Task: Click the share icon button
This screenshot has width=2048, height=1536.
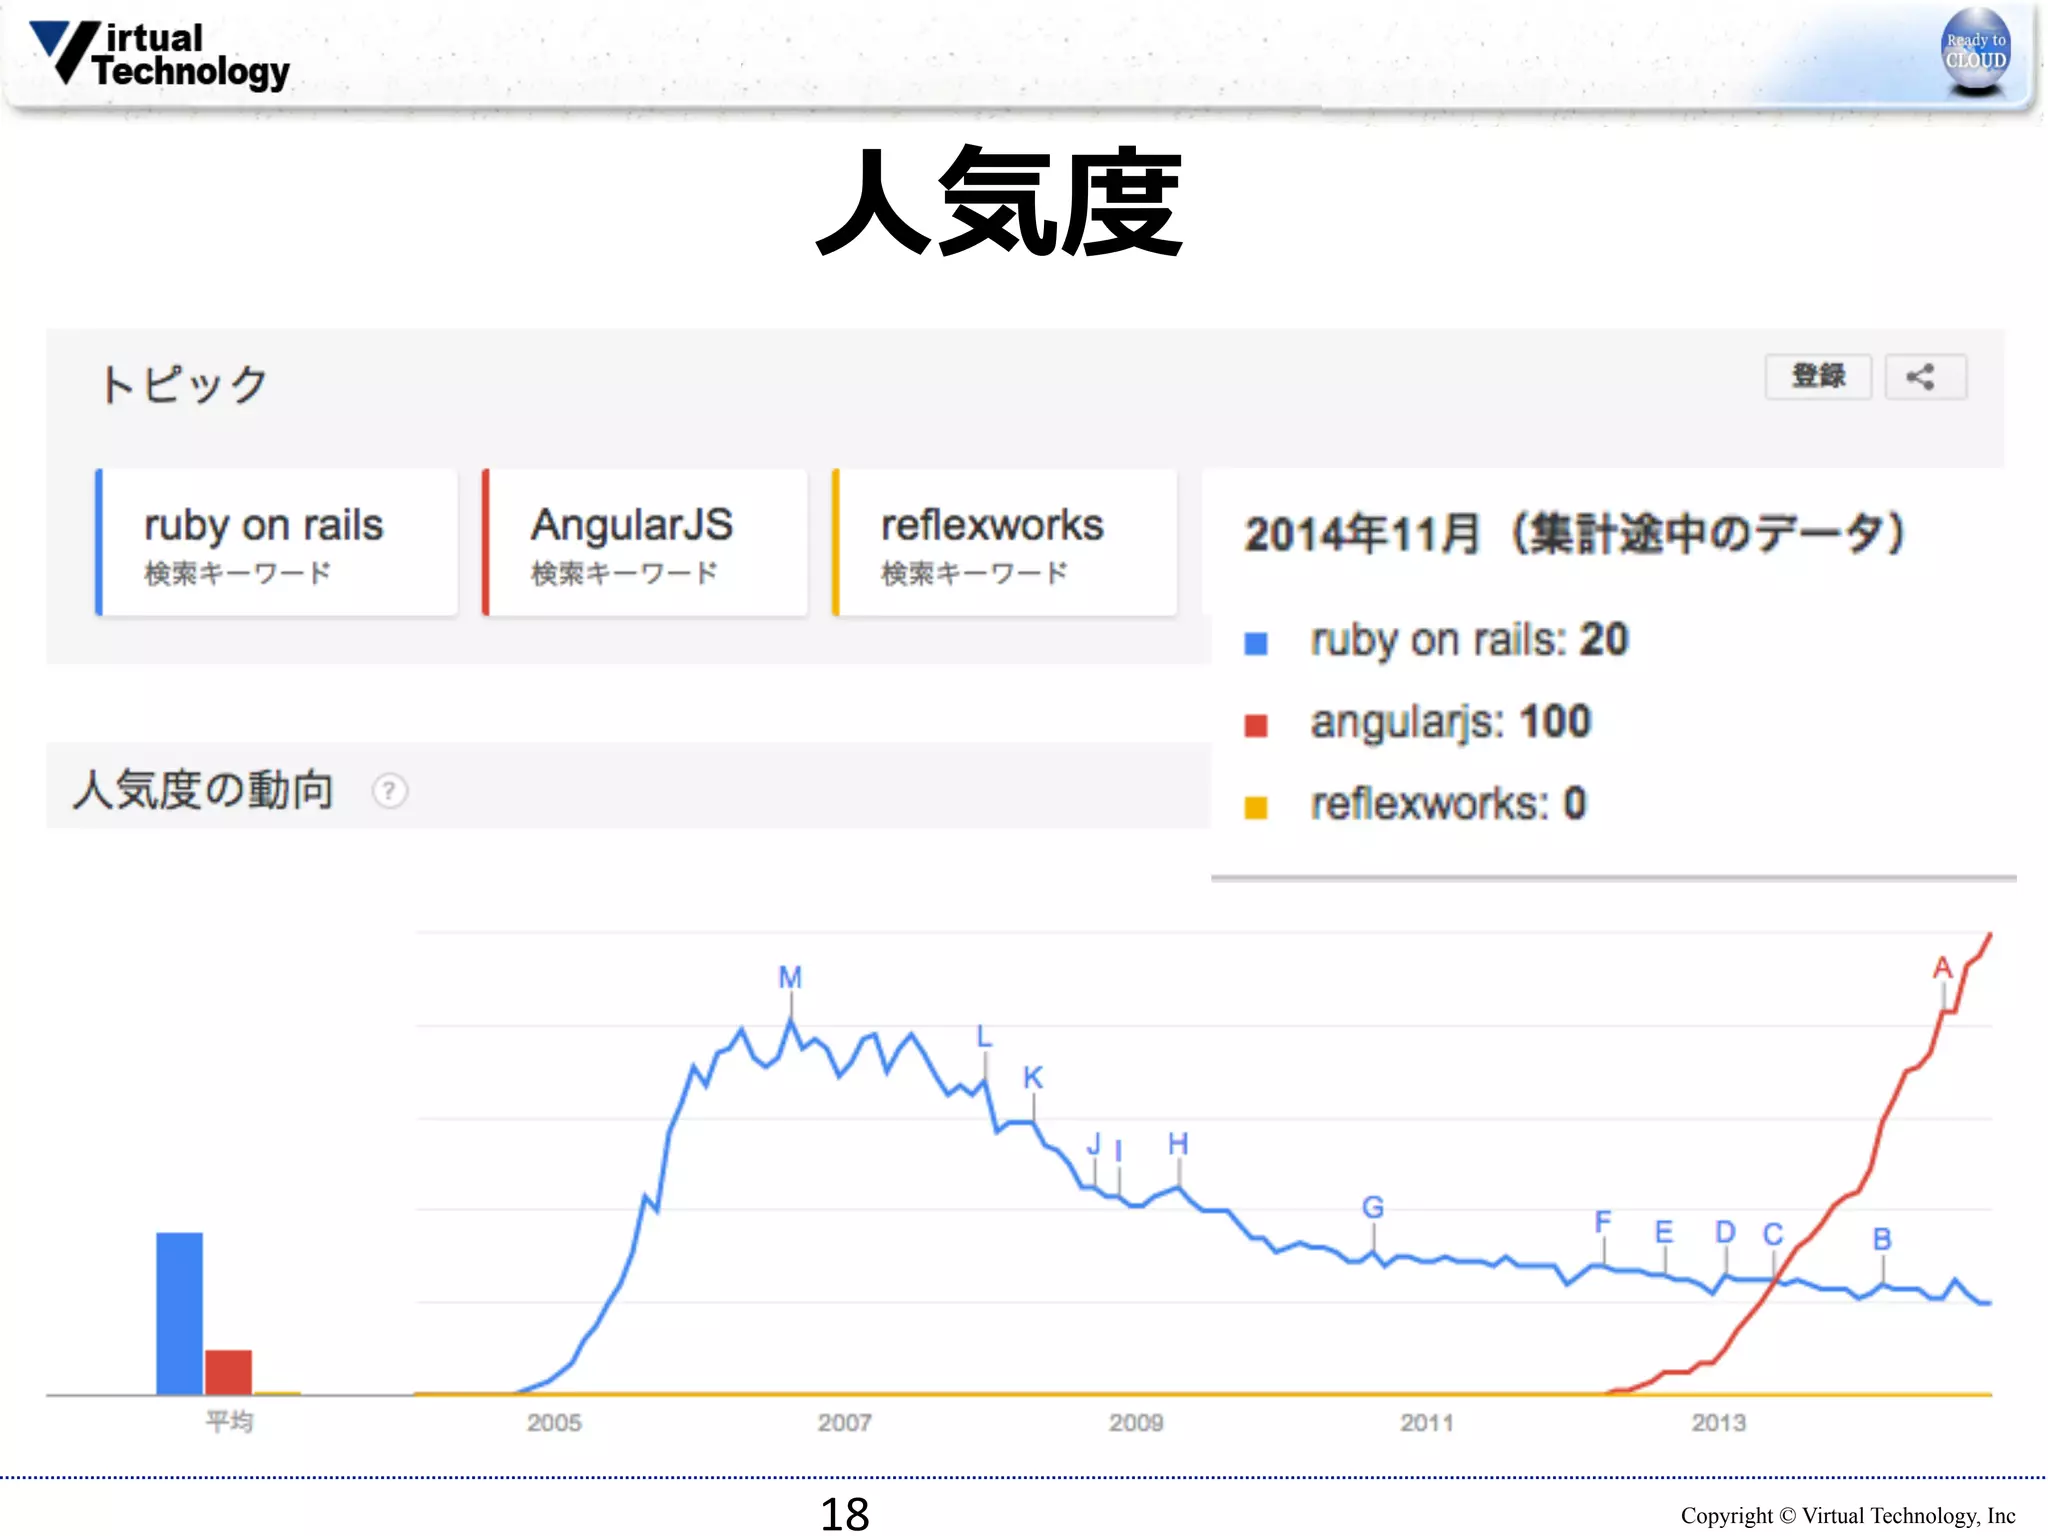Action: (x=1924, y=377)
